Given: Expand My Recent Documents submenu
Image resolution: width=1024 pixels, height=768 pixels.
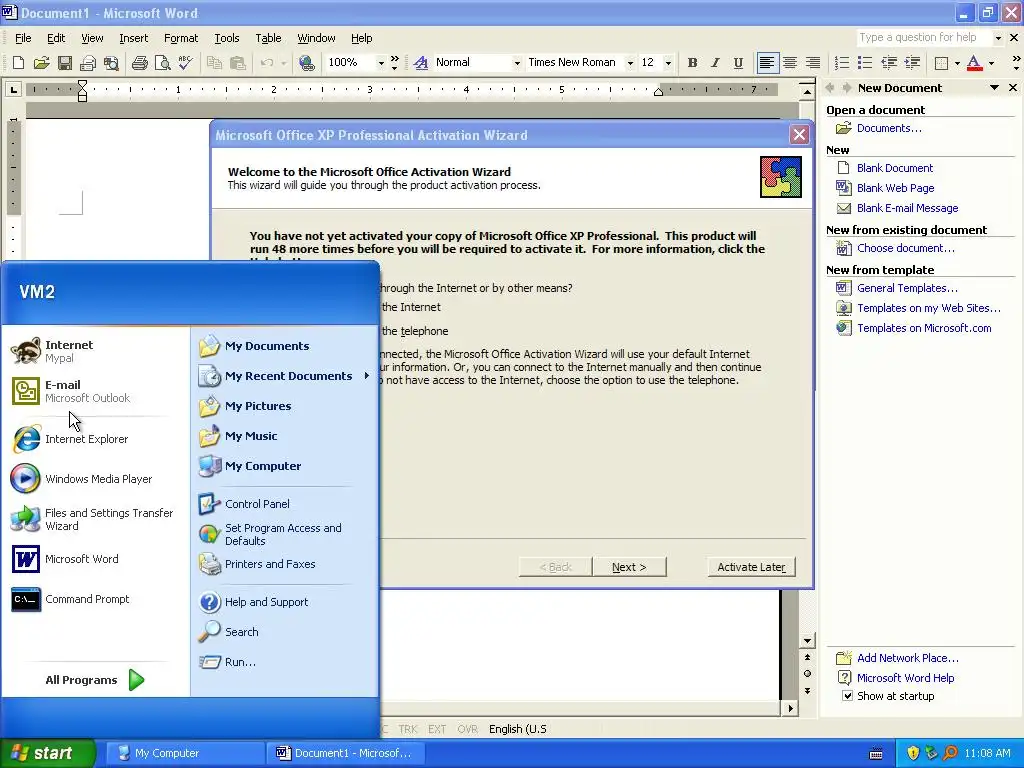Looking at the screenshot, I should (285, 376).
